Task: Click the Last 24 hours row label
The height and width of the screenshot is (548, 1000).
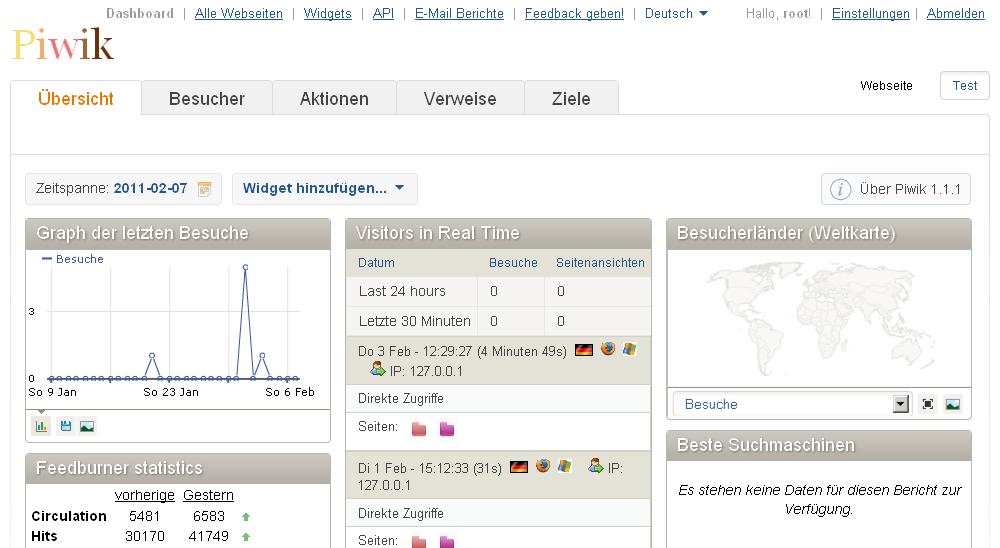Action: pyautogui.click(x=402, y=291)
